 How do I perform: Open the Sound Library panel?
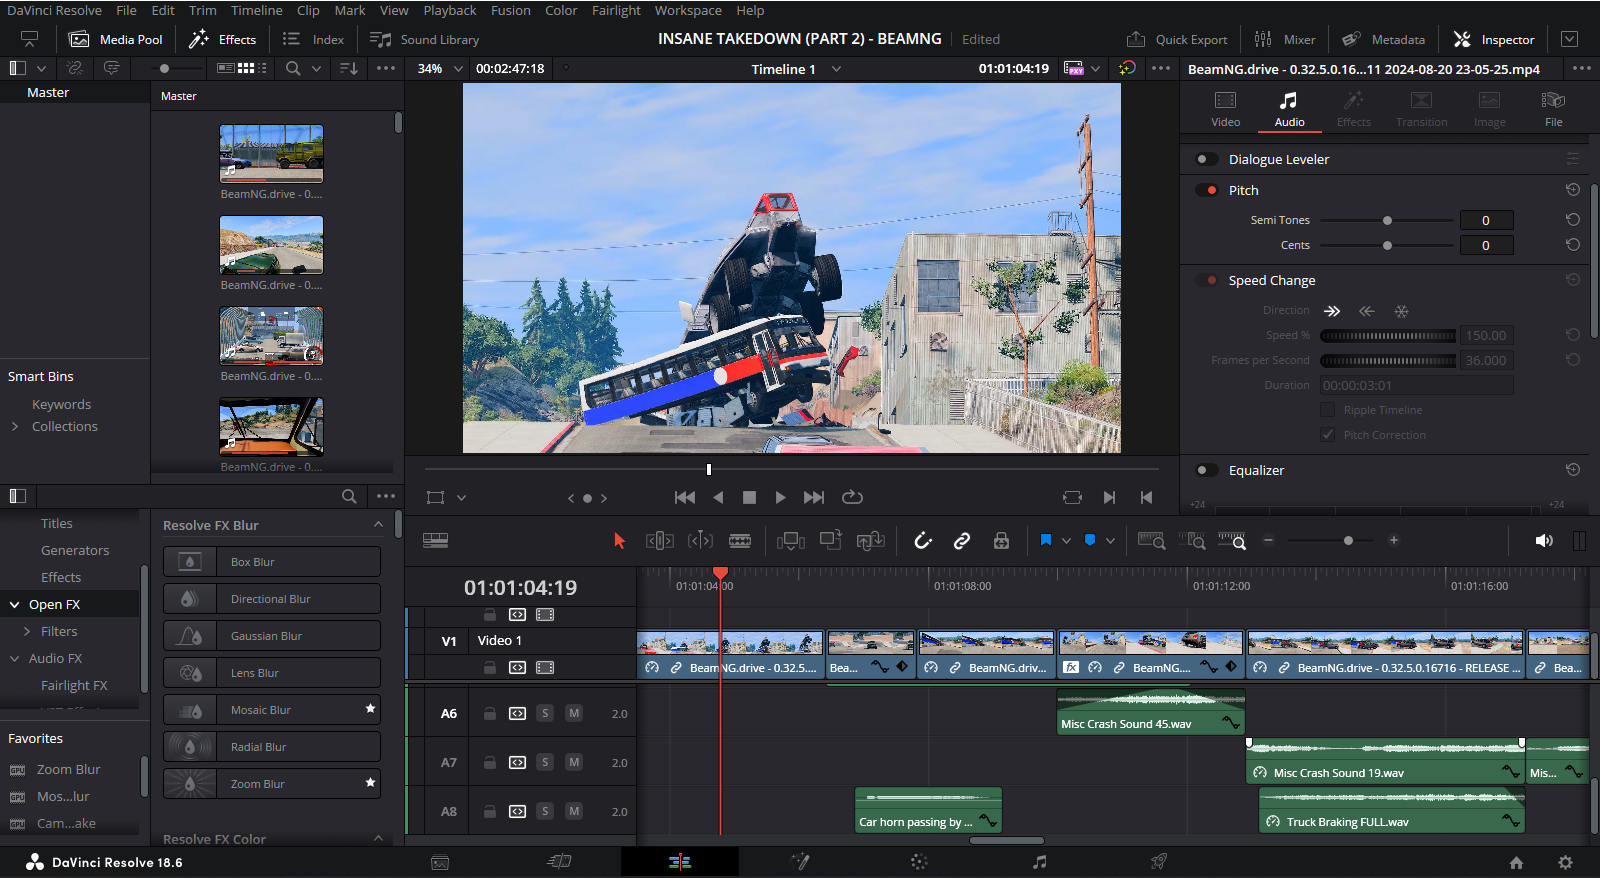(x=424, y=39)
